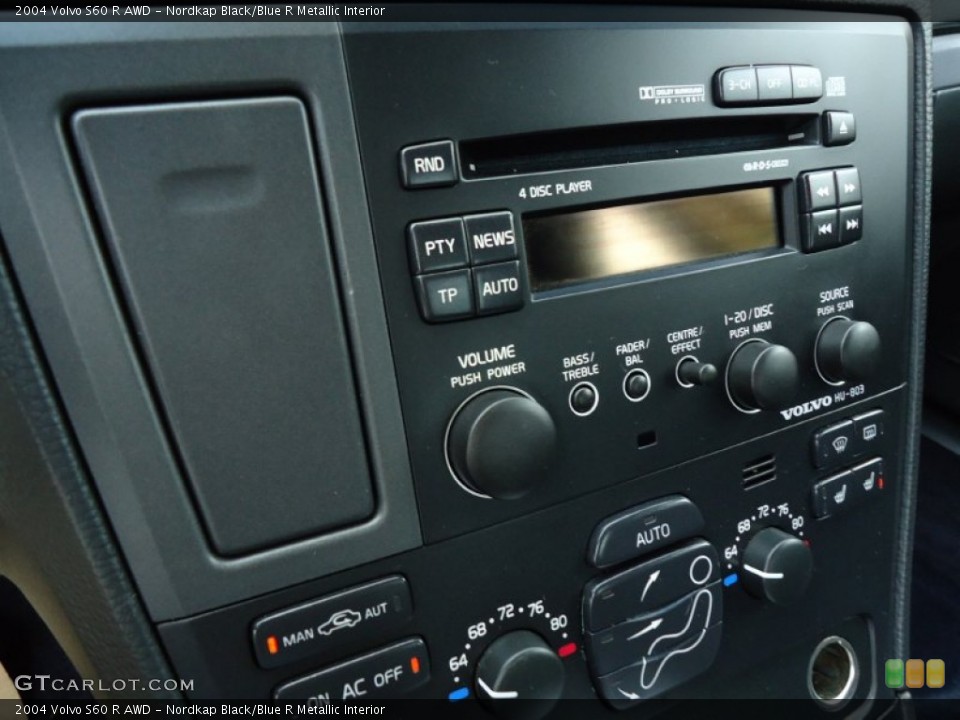Push the OFF surround mode button

(774, 82)
